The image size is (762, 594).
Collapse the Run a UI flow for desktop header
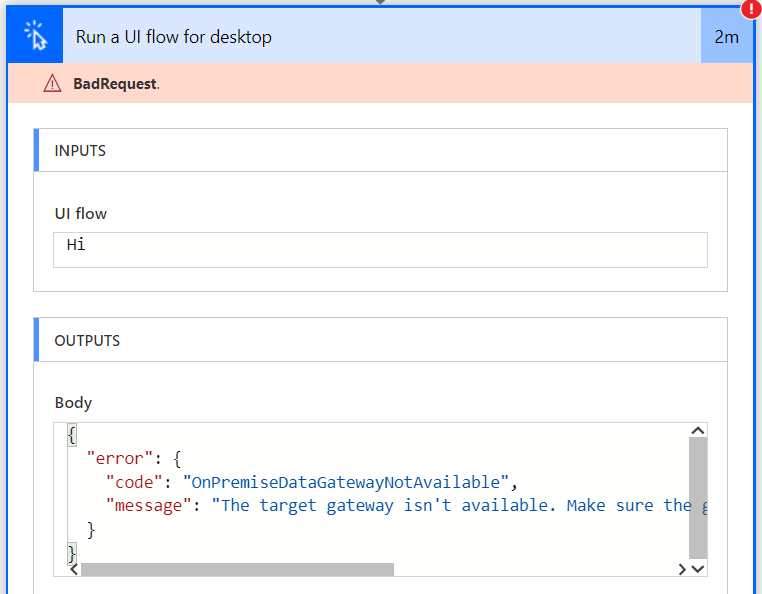[381, 36]
